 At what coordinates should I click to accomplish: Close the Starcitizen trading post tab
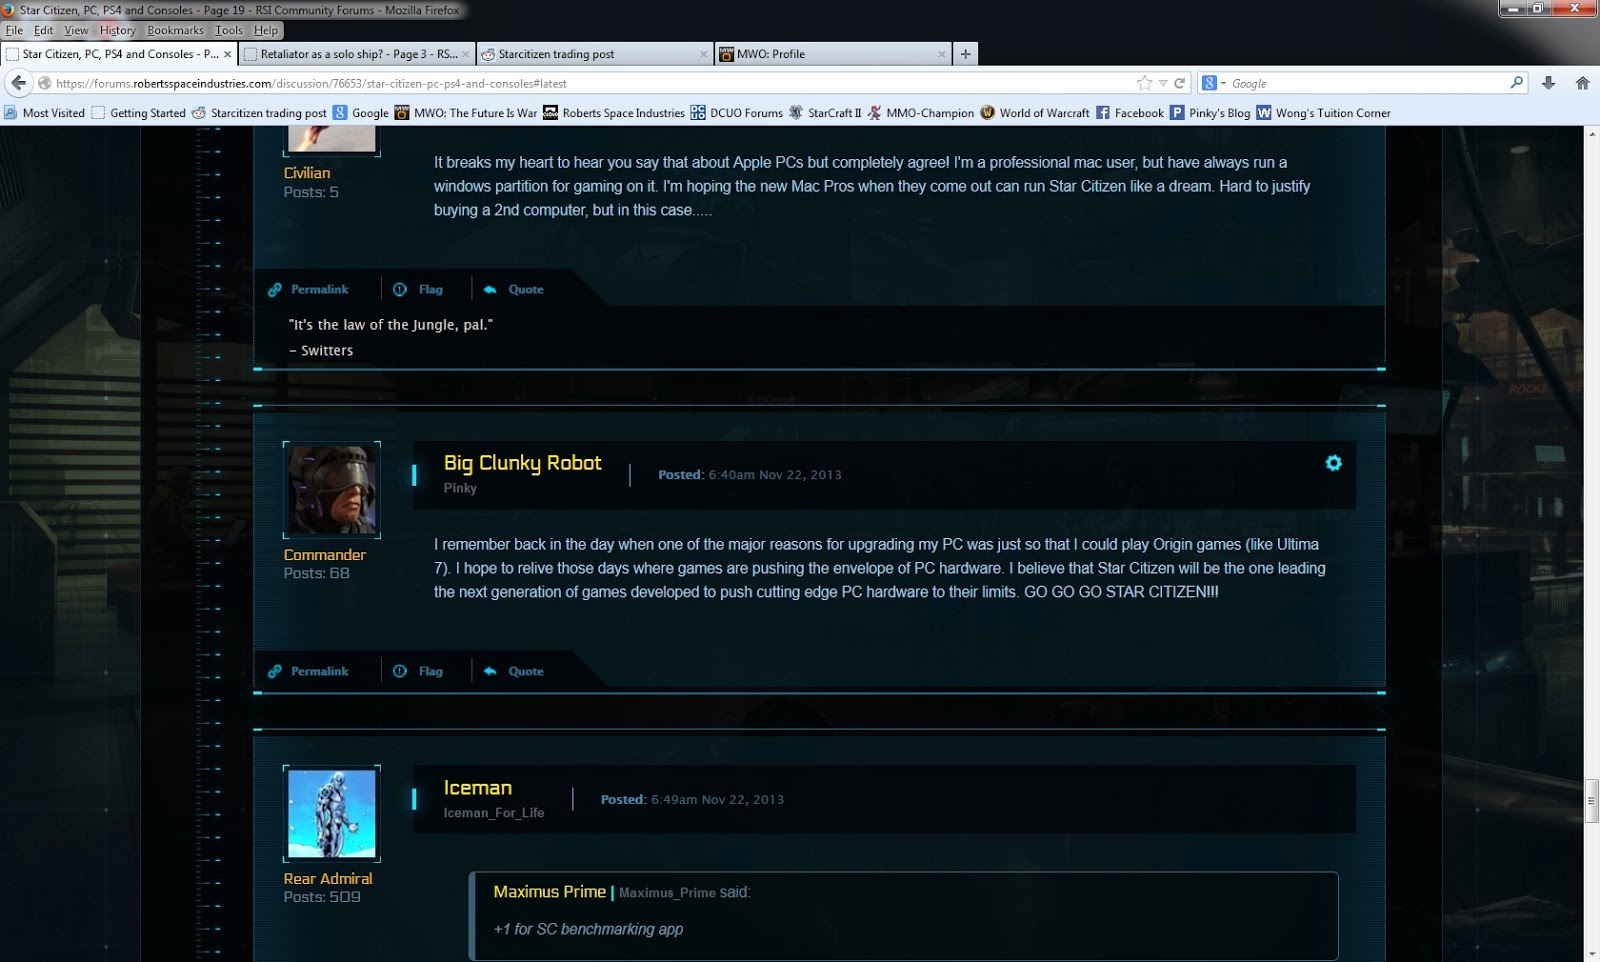704,54
